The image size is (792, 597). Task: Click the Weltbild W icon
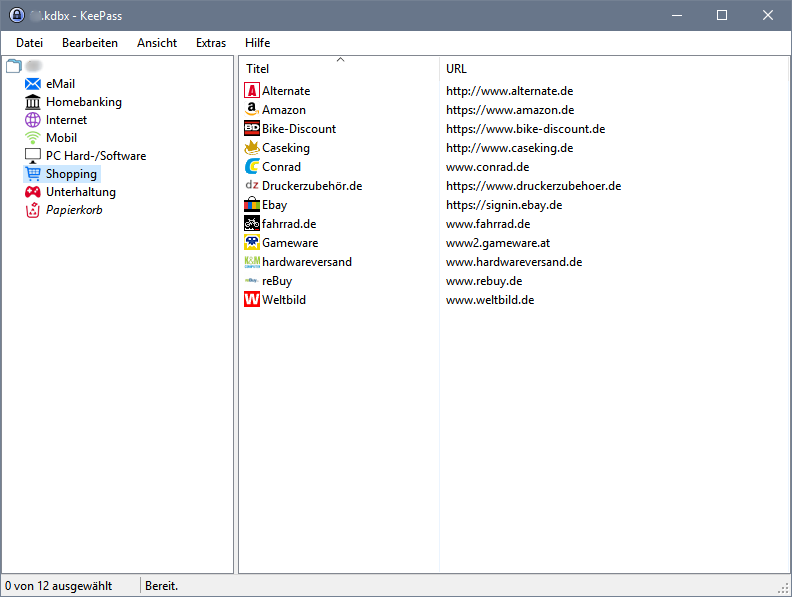coord(252,300)
